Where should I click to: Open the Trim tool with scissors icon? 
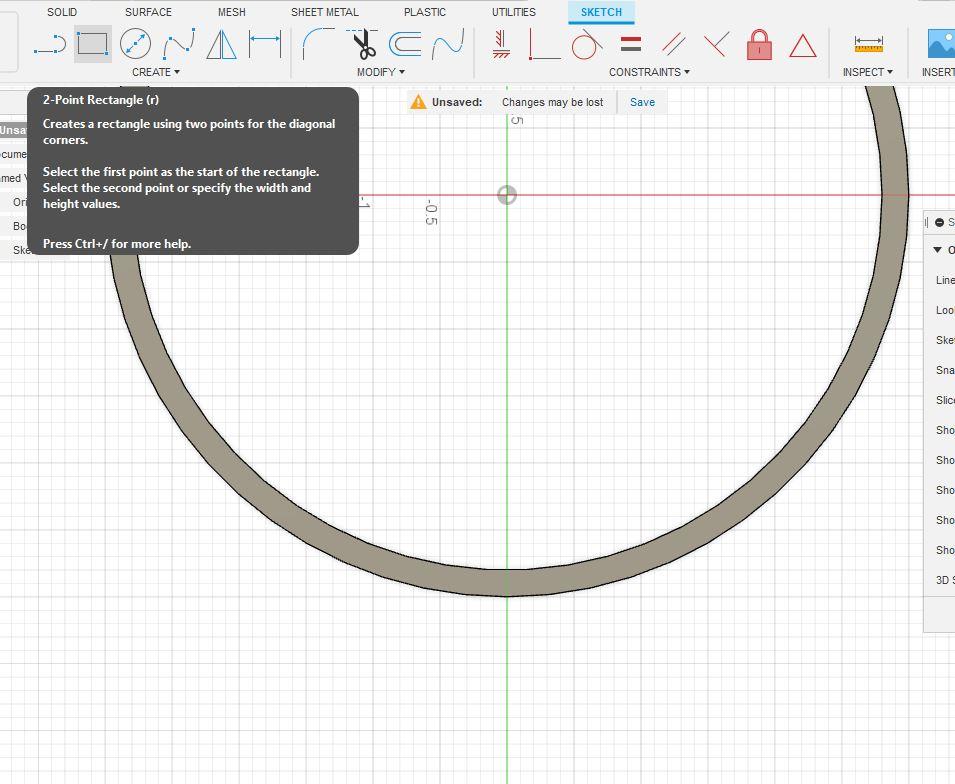click(x=362, y=45)
